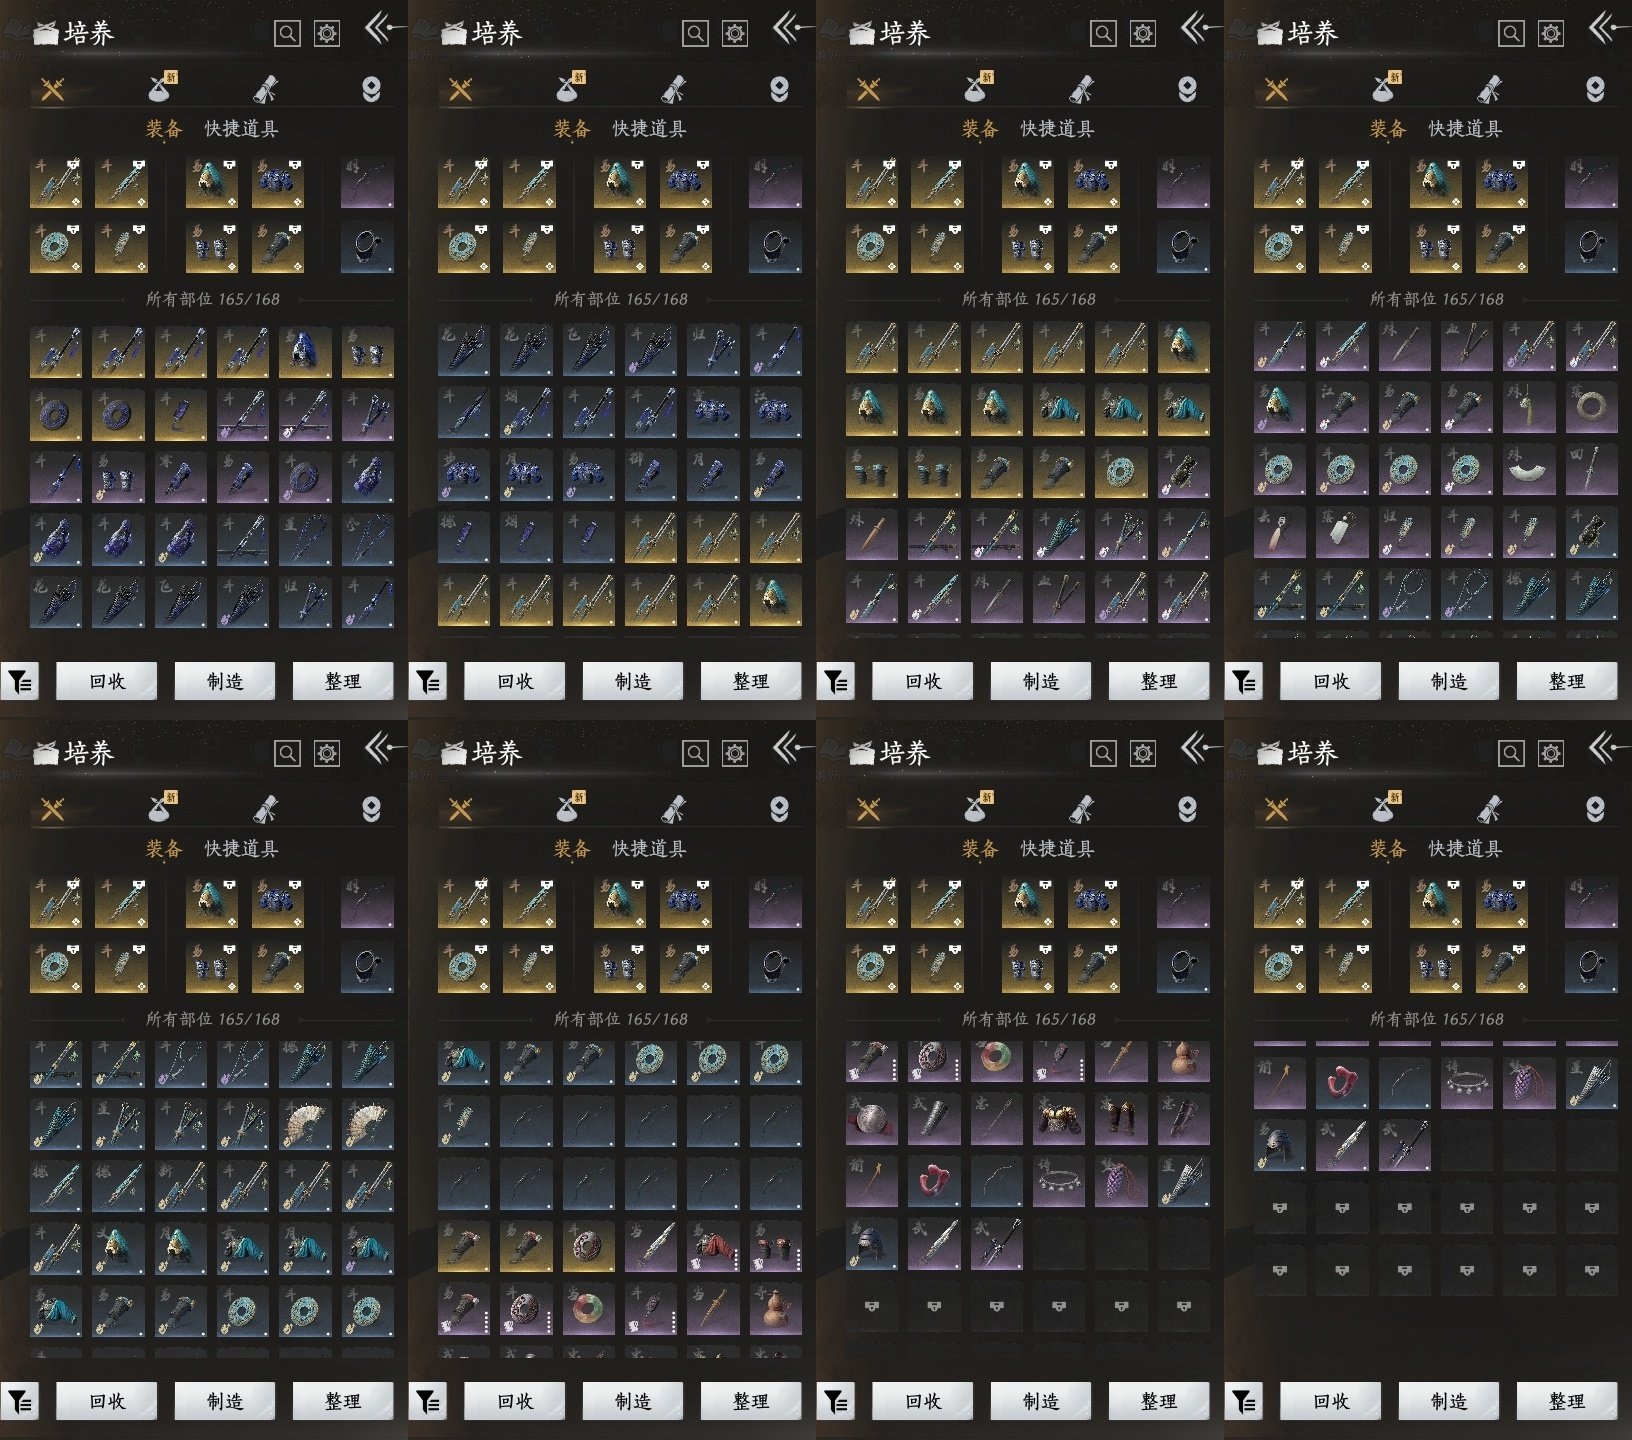Expand the 所有部位 165/168 header in top-left panel
Image resolution: width=1632 pixels, height=1440 pixels.
(x=212, y=299)
